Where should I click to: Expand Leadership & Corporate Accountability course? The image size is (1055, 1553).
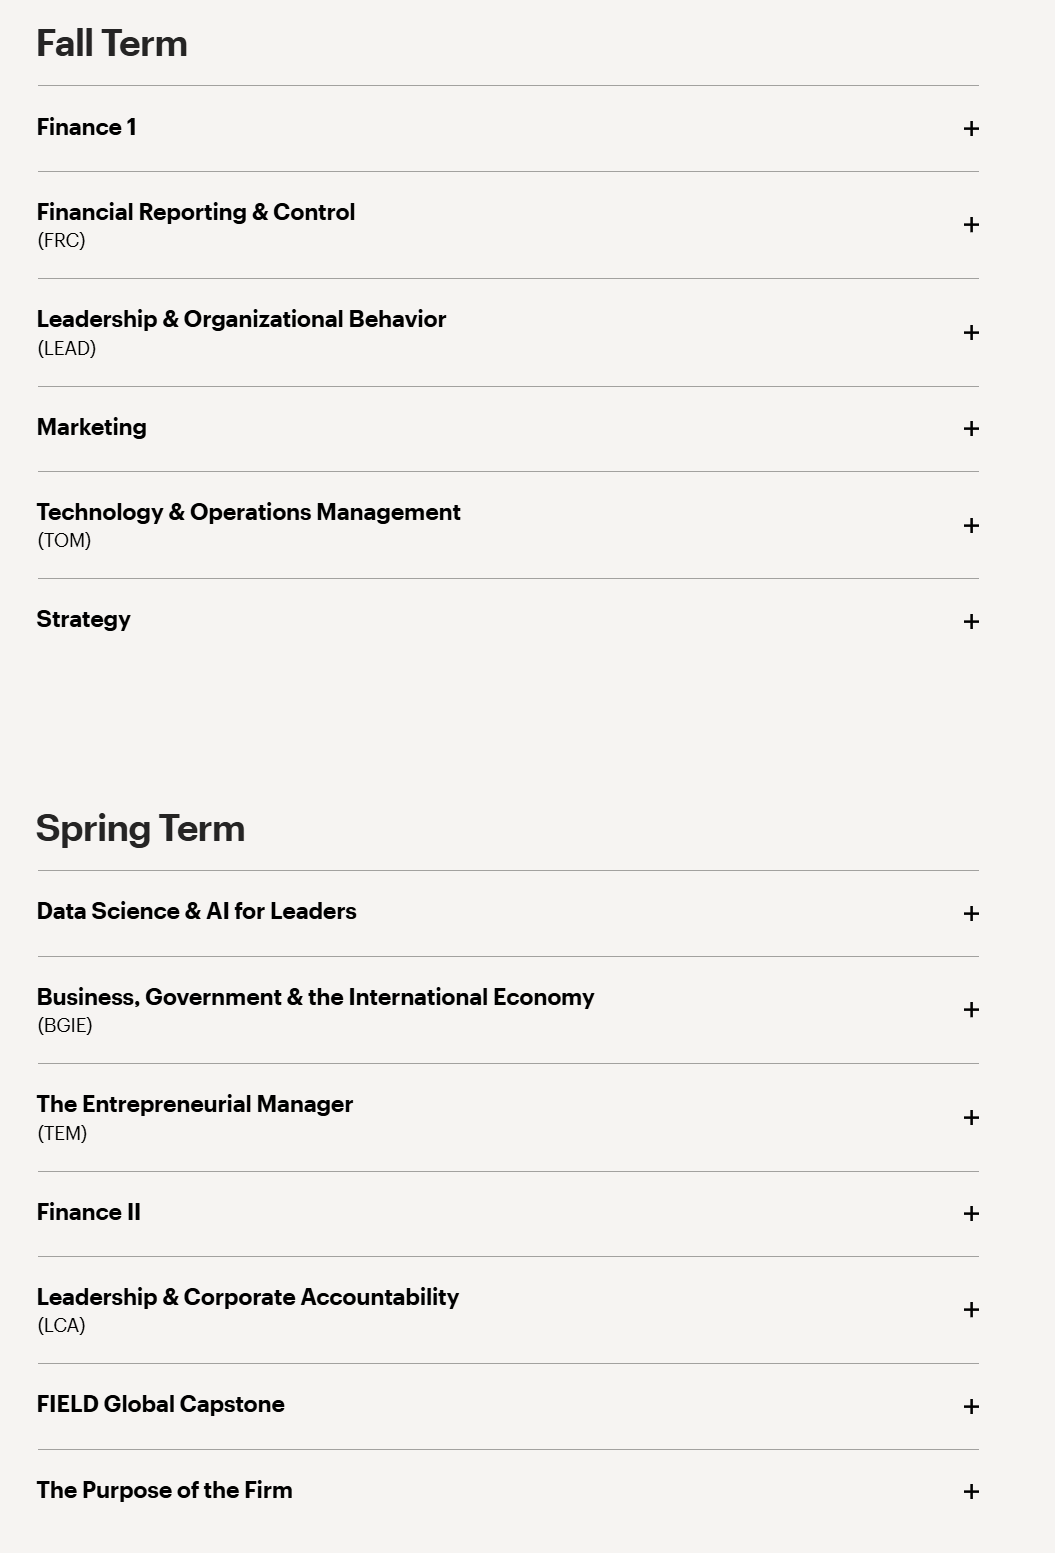(x=970, y=1310)
